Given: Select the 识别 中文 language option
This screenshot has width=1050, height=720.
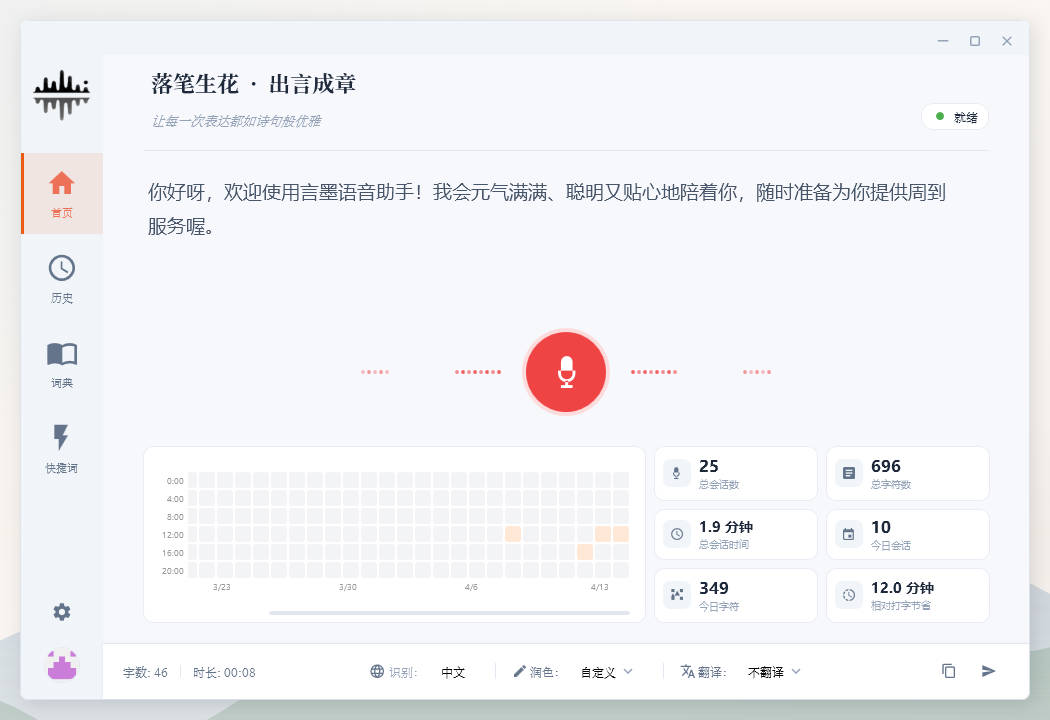Looking at the screenshot, I should pos(453,672).
